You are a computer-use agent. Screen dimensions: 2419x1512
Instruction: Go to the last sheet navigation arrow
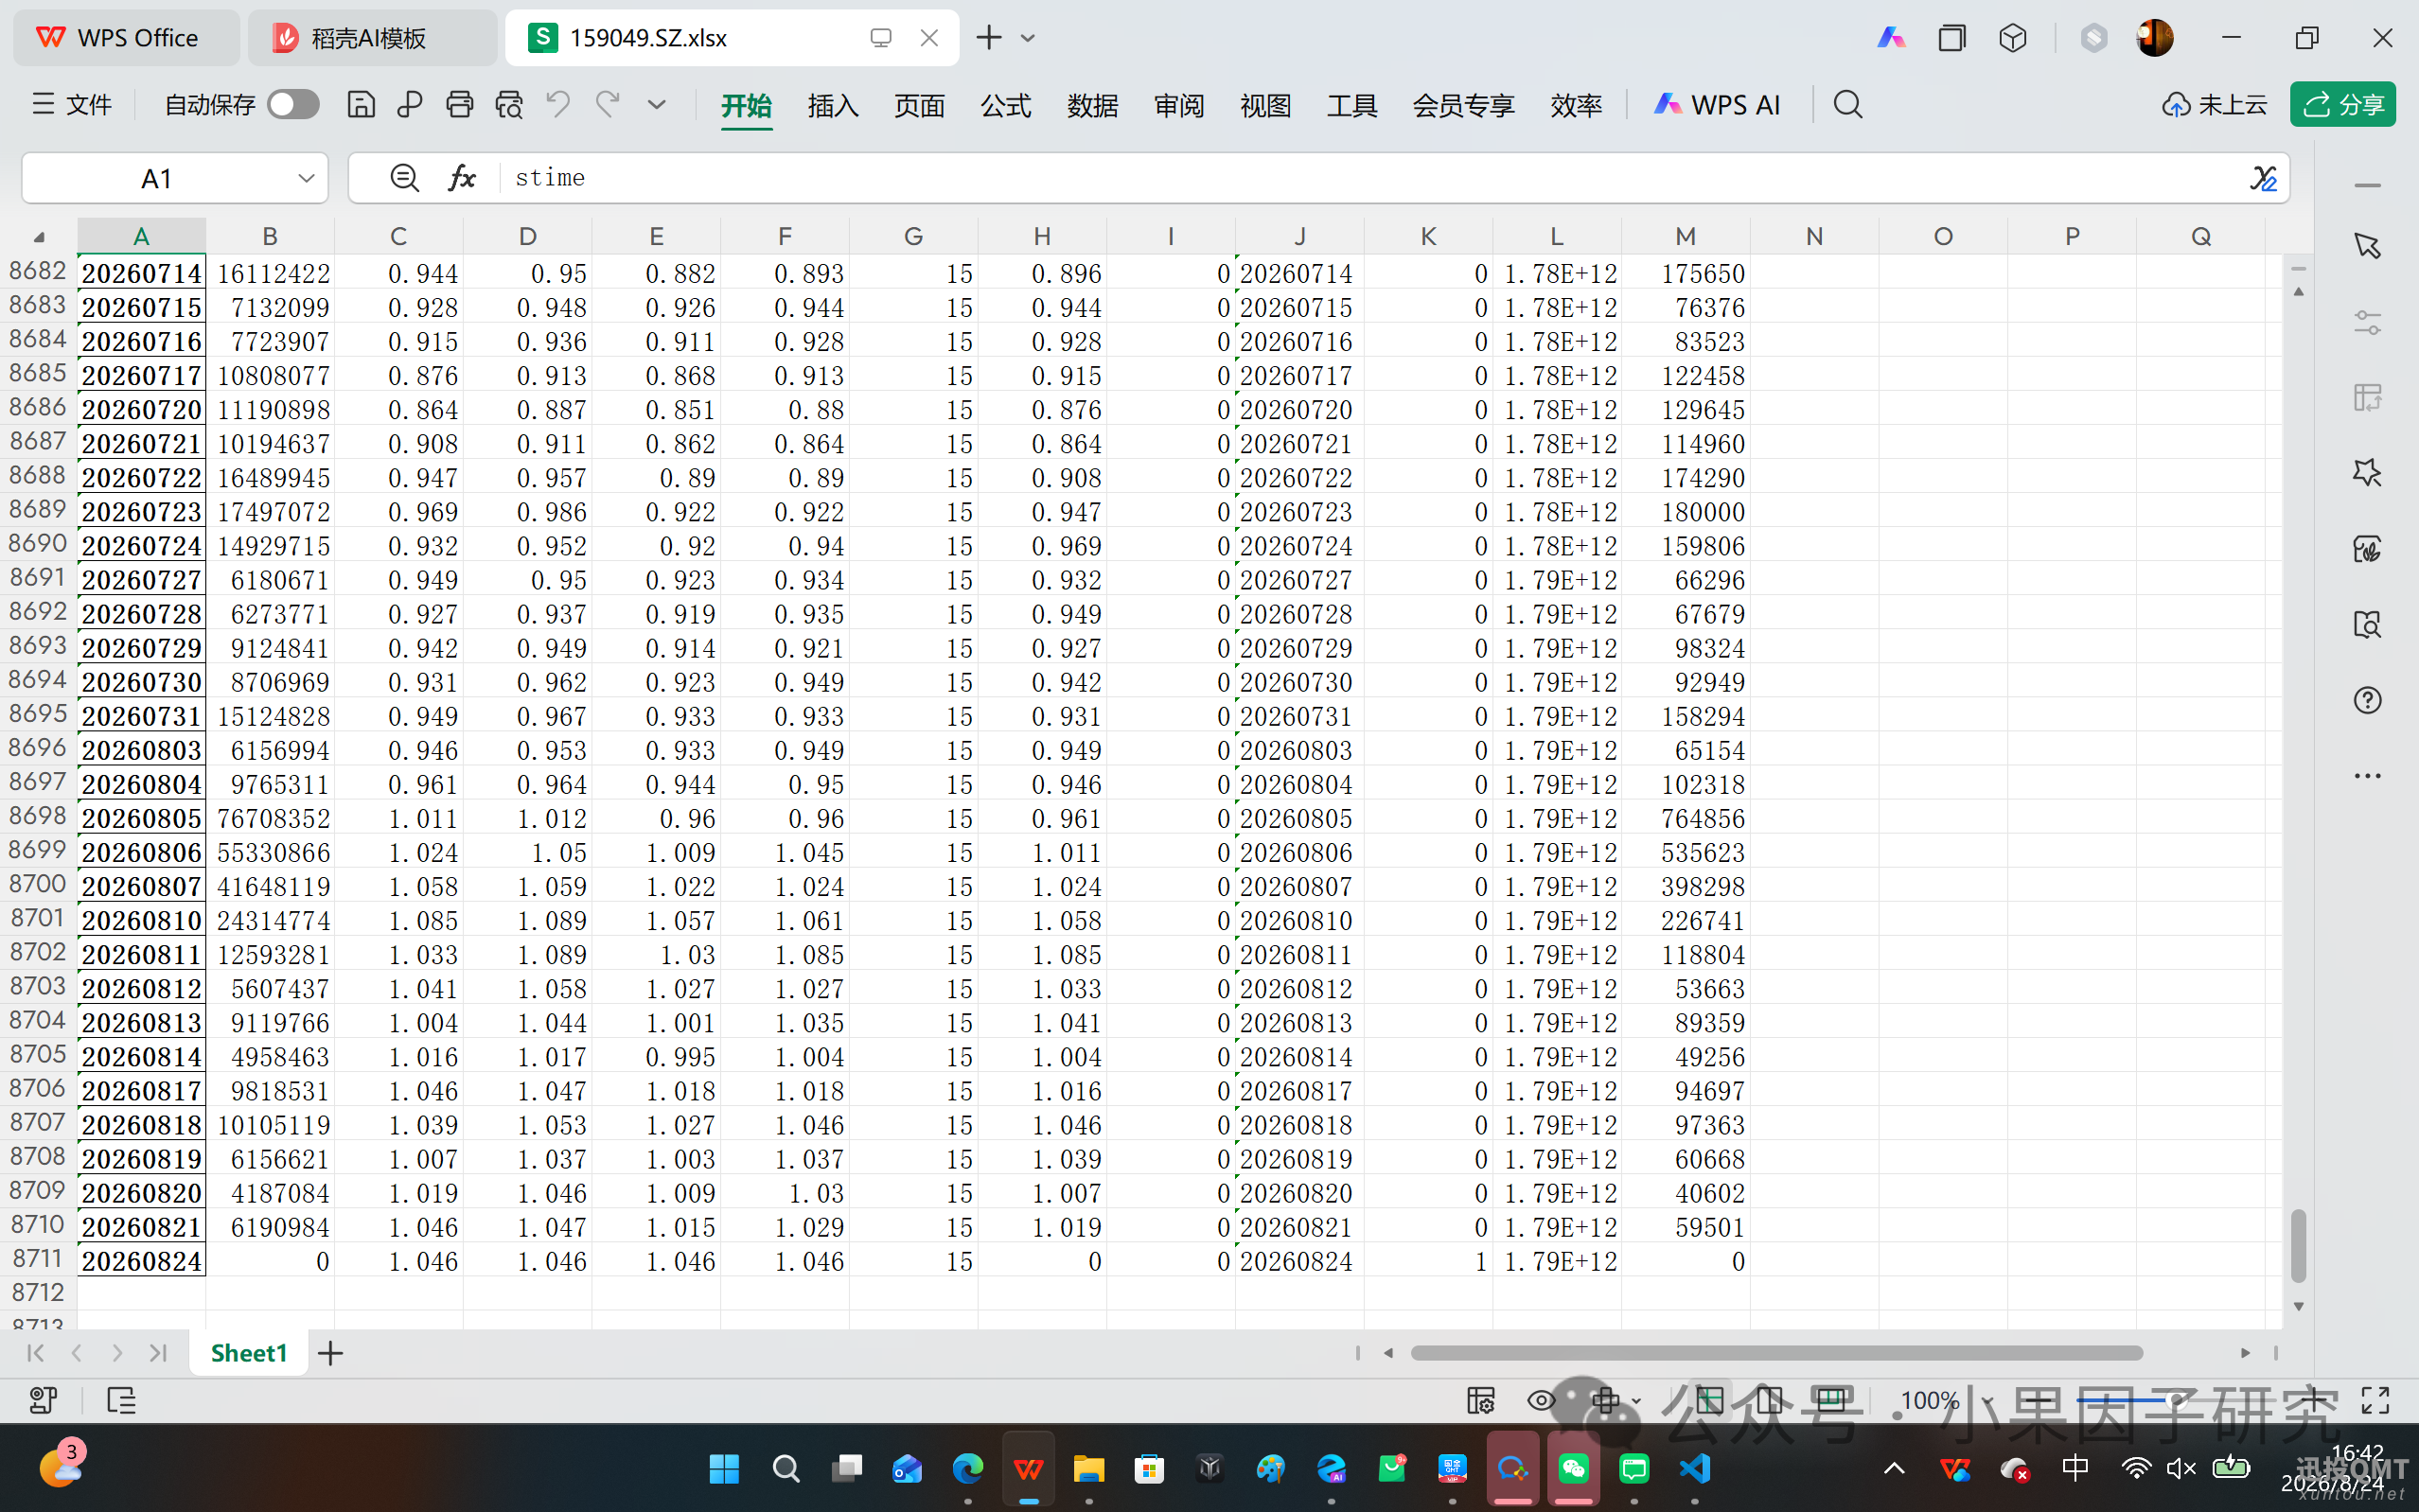pos(158,1353)
